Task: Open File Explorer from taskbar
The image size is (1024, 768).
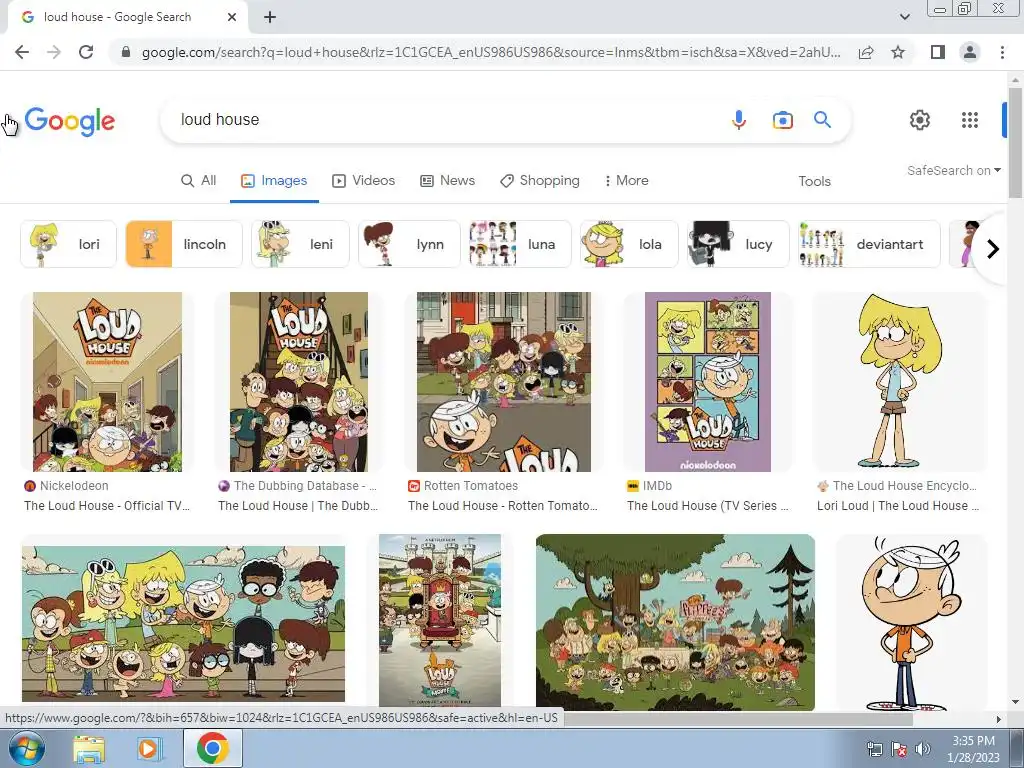Action: 89,749
